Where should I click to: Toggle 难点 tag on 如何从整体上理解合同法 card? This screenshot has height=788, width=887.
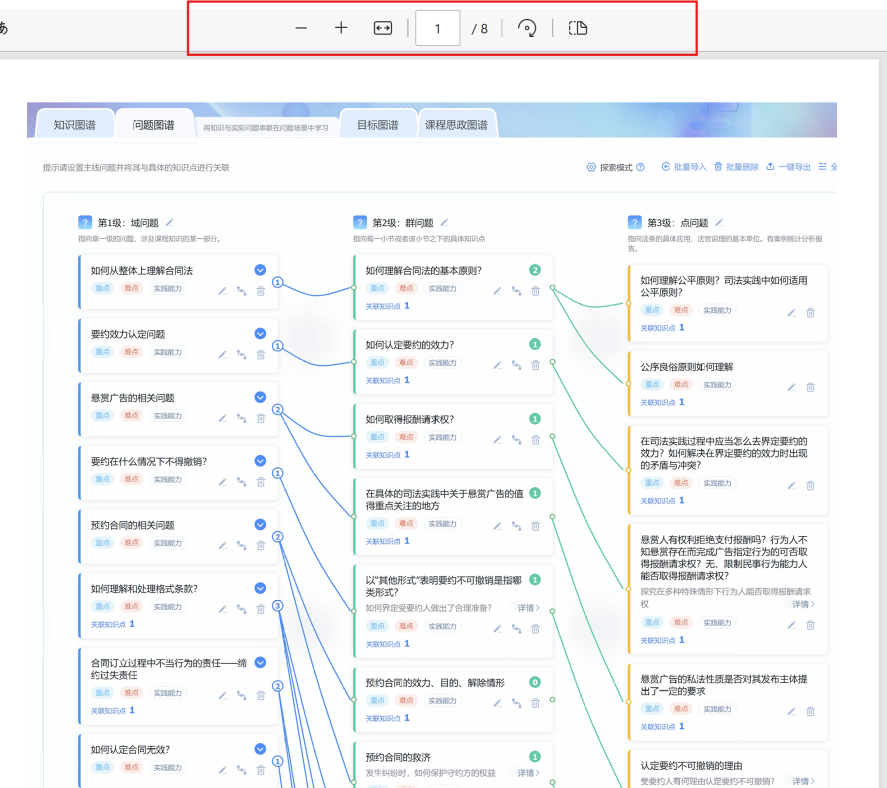(x=131, y=288)
